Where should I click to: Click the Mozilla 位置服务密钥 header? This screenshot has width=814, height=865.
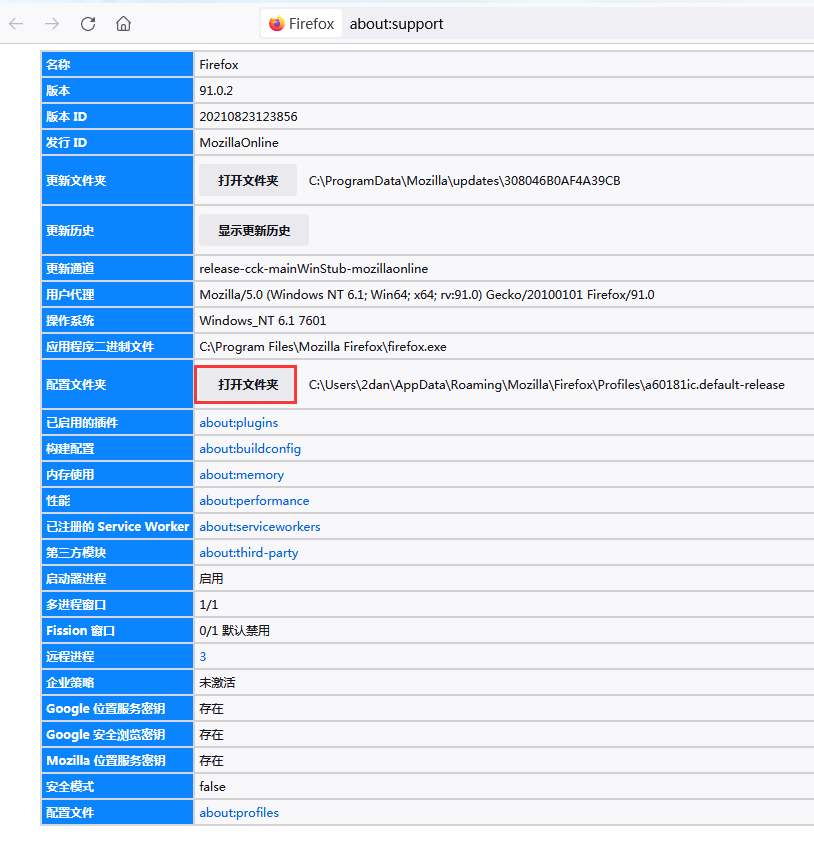[117, 761]
